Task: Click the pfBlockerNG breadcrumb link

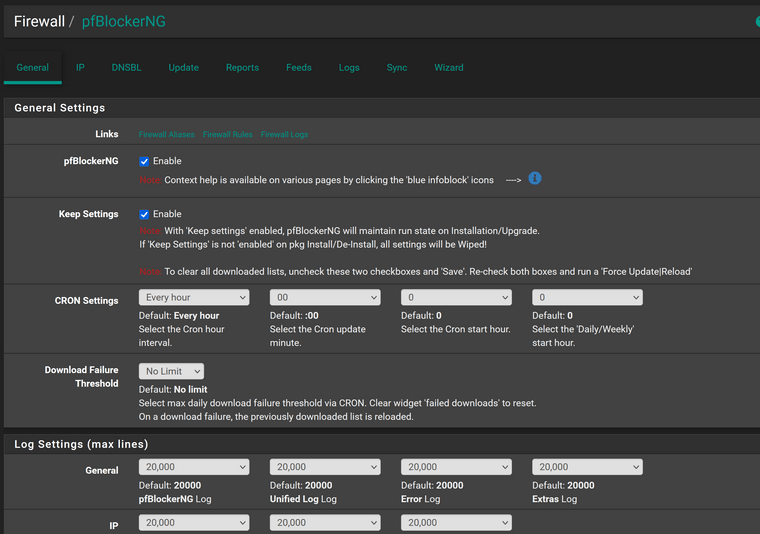Action: (x=124, y=21)
